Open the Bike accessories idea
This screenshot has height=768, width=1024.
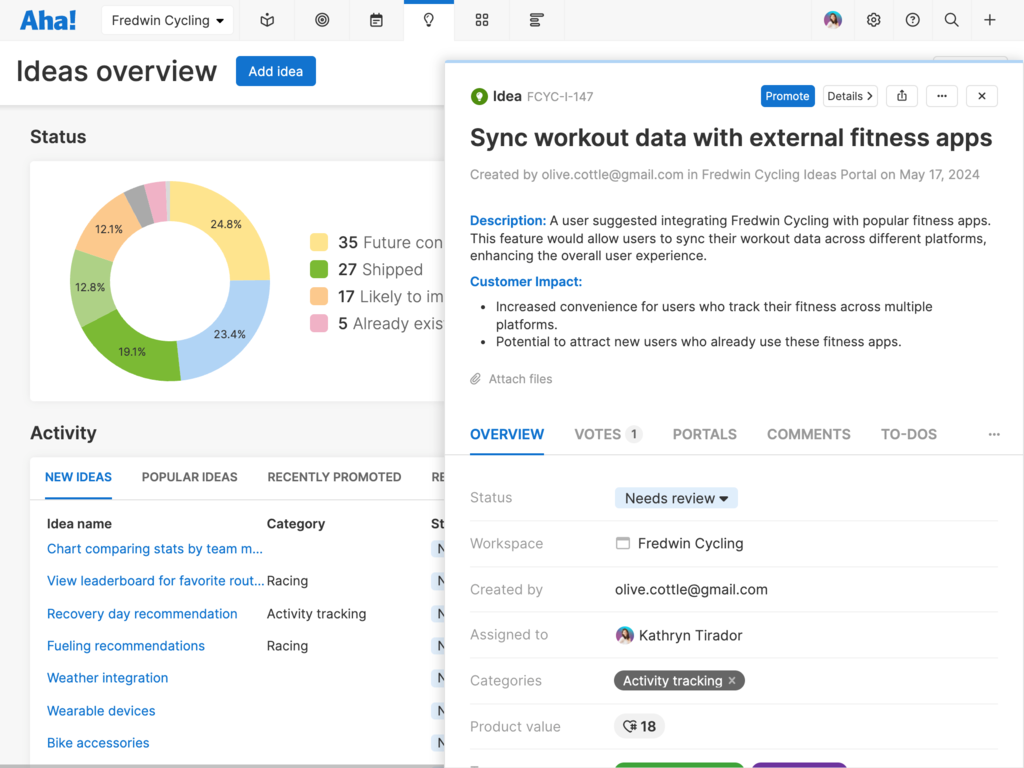(x=98, y=743)
